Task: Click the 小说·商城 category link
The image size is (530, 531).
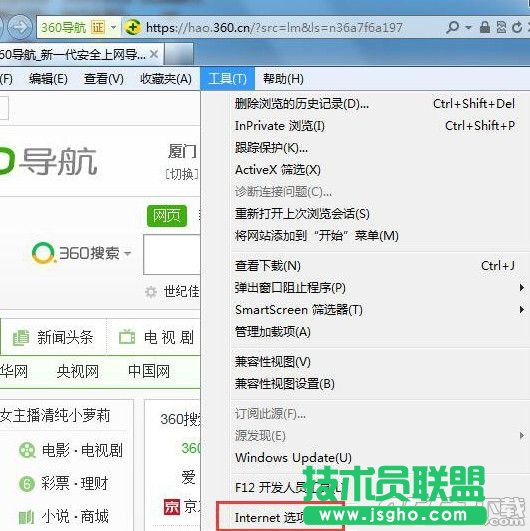Action: [75, 516]
